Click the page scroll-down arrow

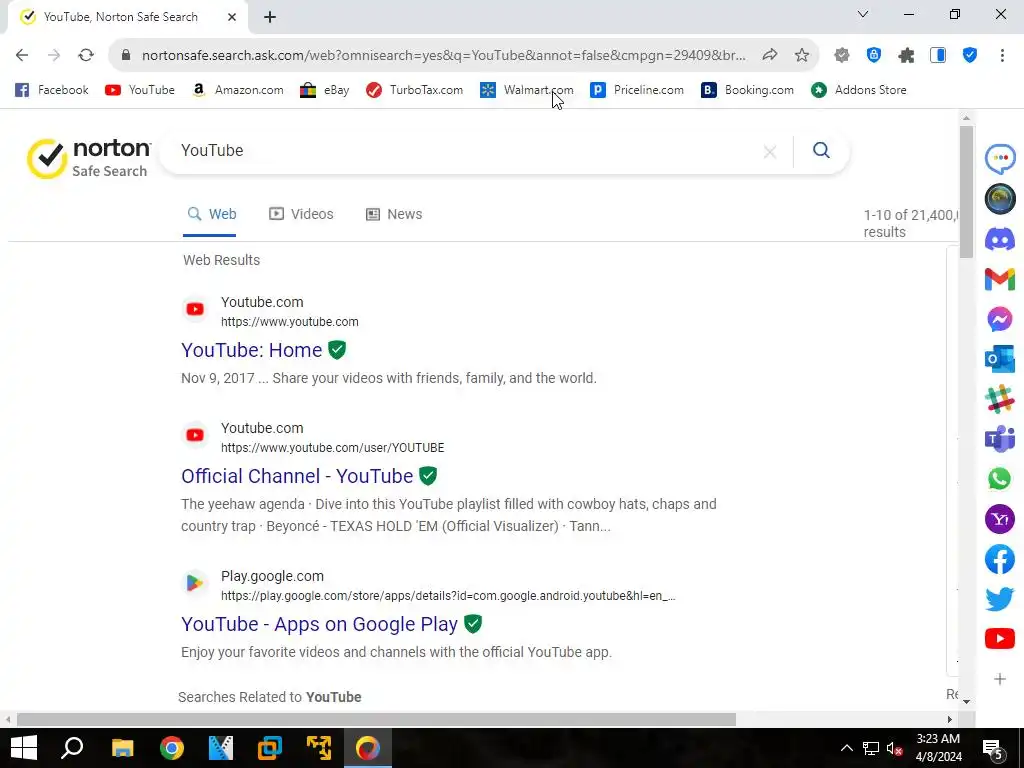pos(967,702)
